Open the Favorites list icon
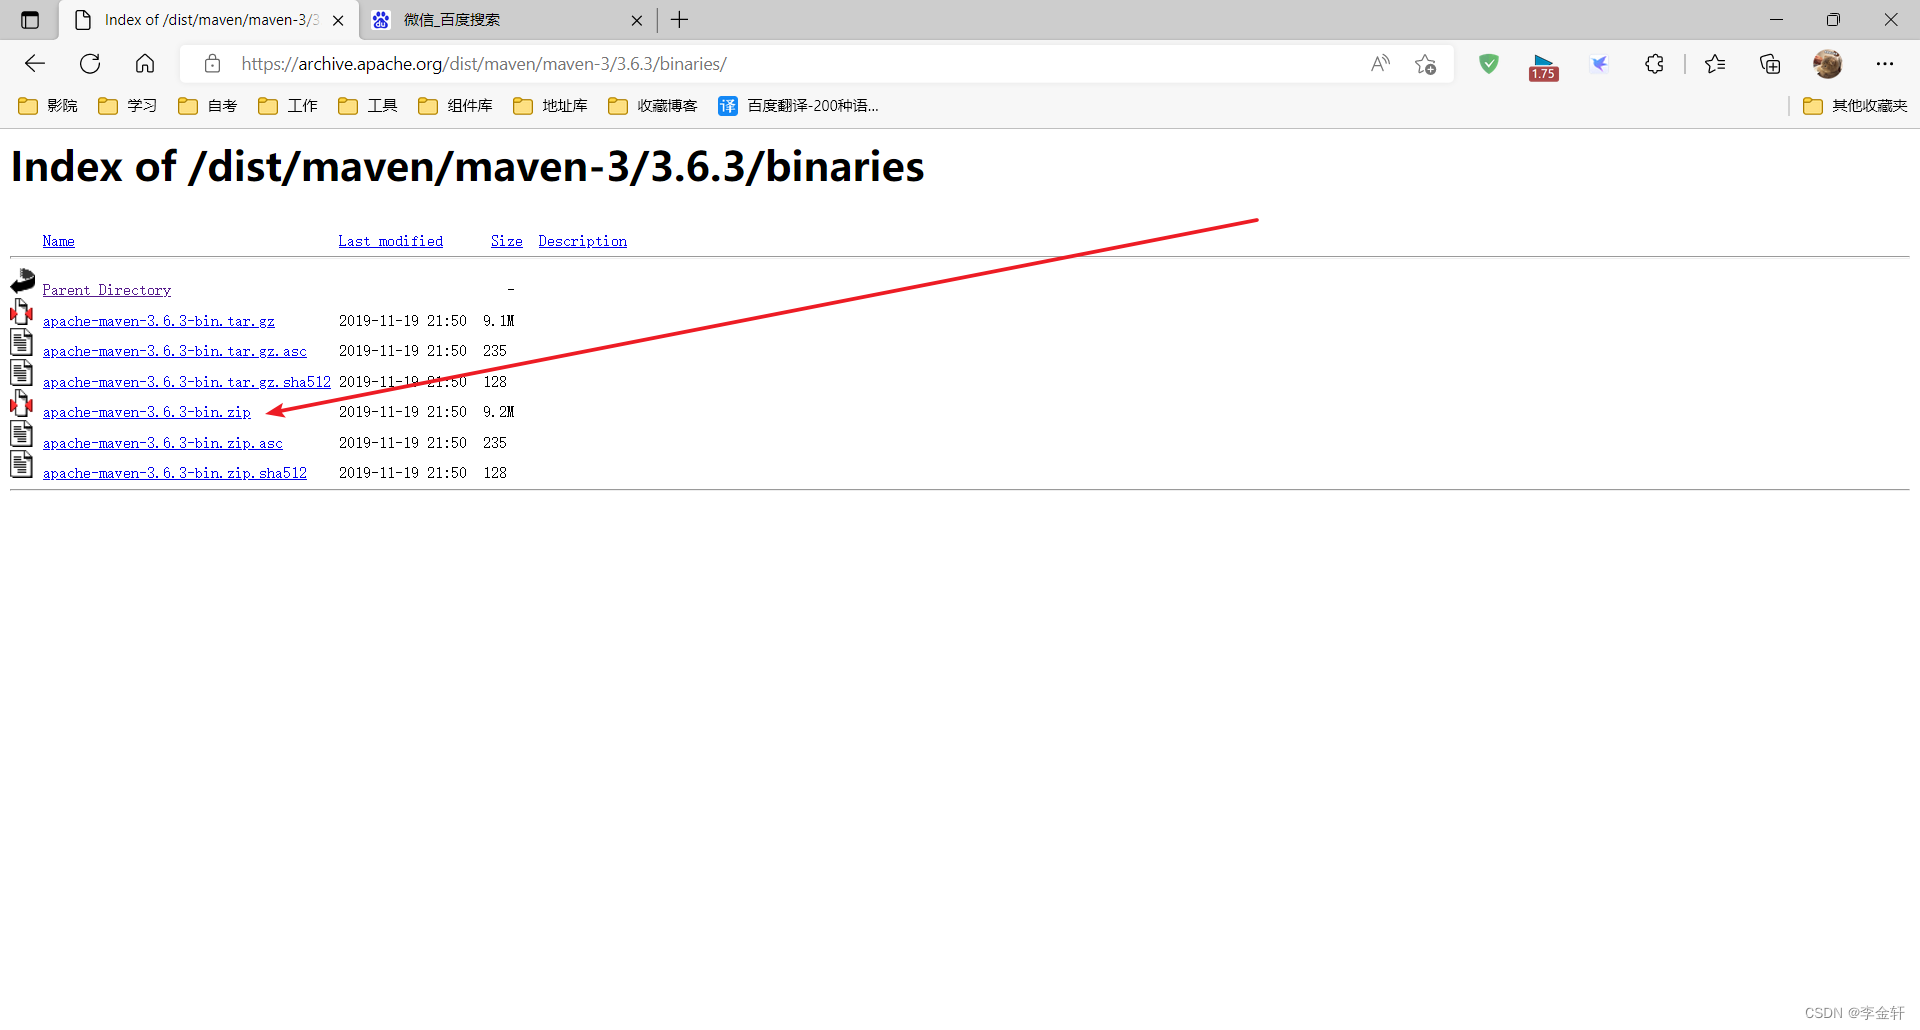Viewport: 1920px width, 1030px height. 1716,63
